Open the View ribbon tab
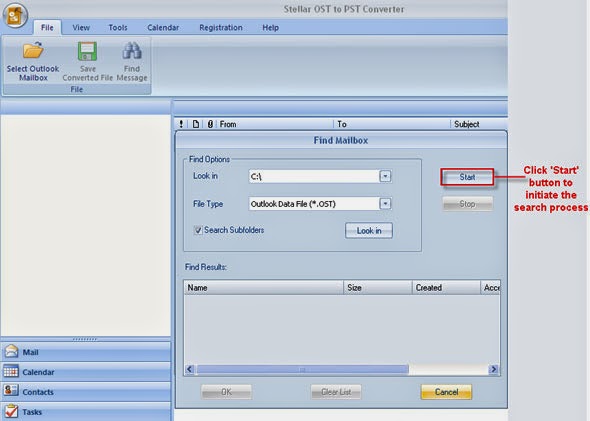 pyautogui.click(x=81, y=27)
